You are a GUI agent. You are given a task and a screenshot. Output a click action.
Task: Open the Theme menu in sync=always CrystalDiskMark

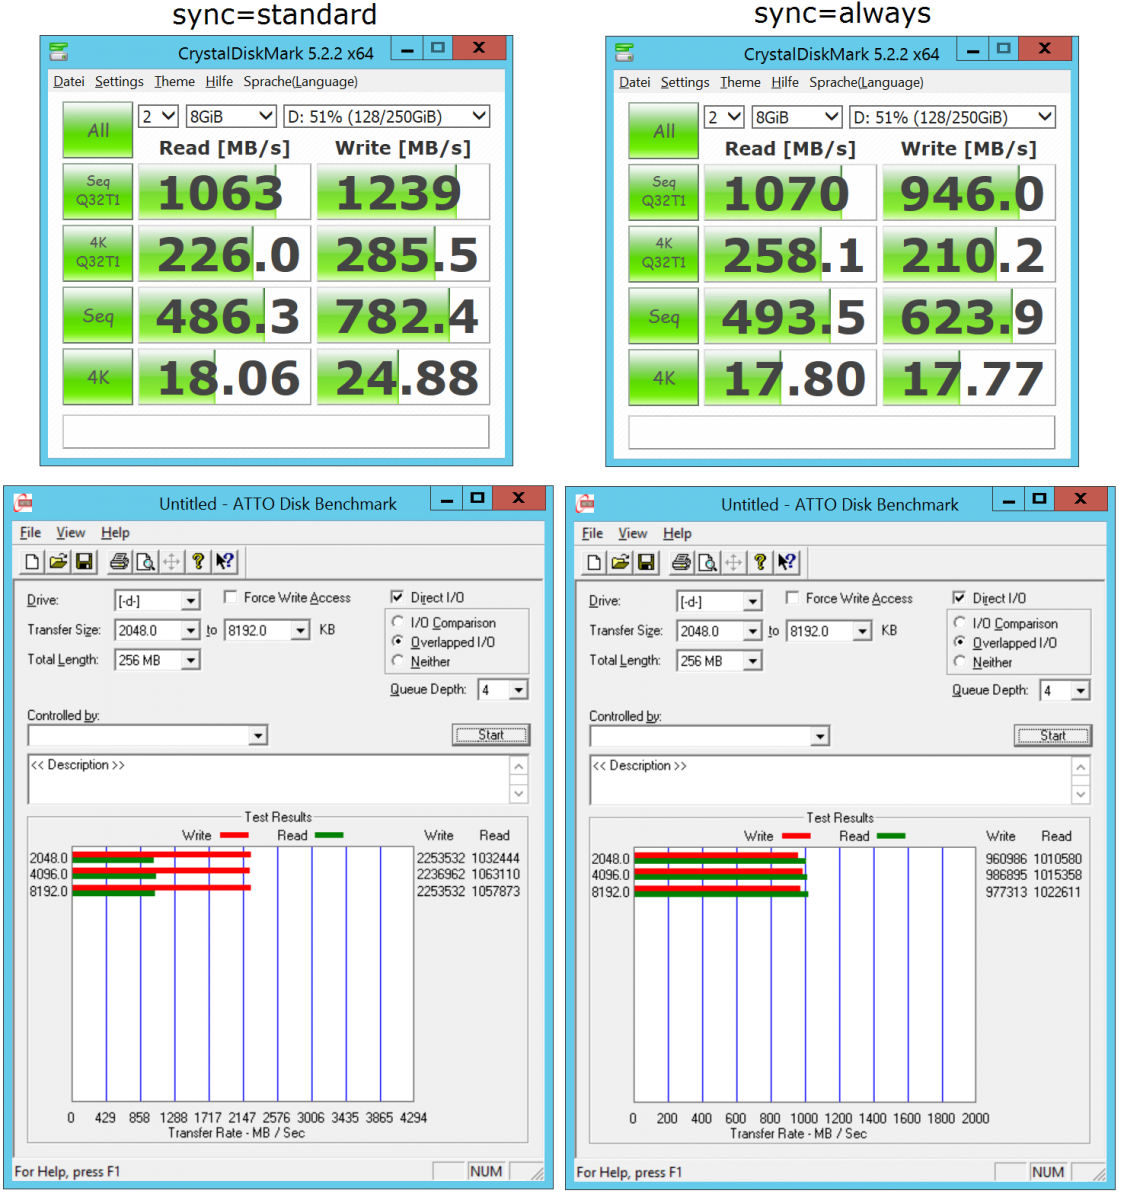click(740, 83)
